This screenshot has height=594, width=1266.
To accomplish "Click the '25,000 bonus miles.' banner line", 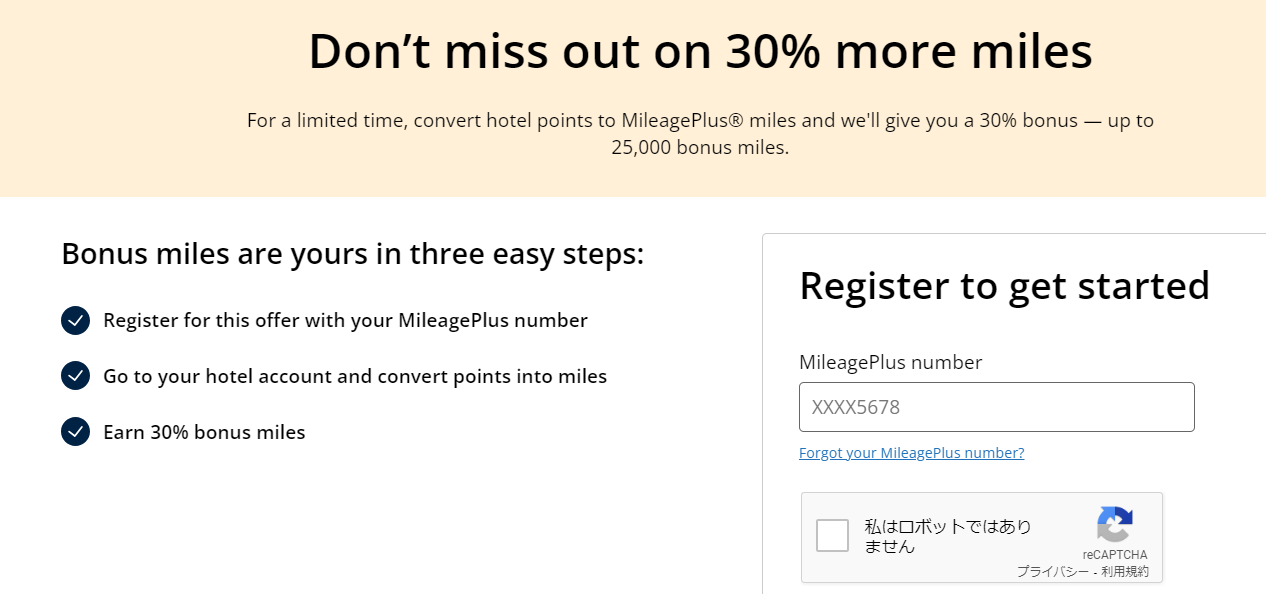I will pyautogui.click(x=700, y=148).
